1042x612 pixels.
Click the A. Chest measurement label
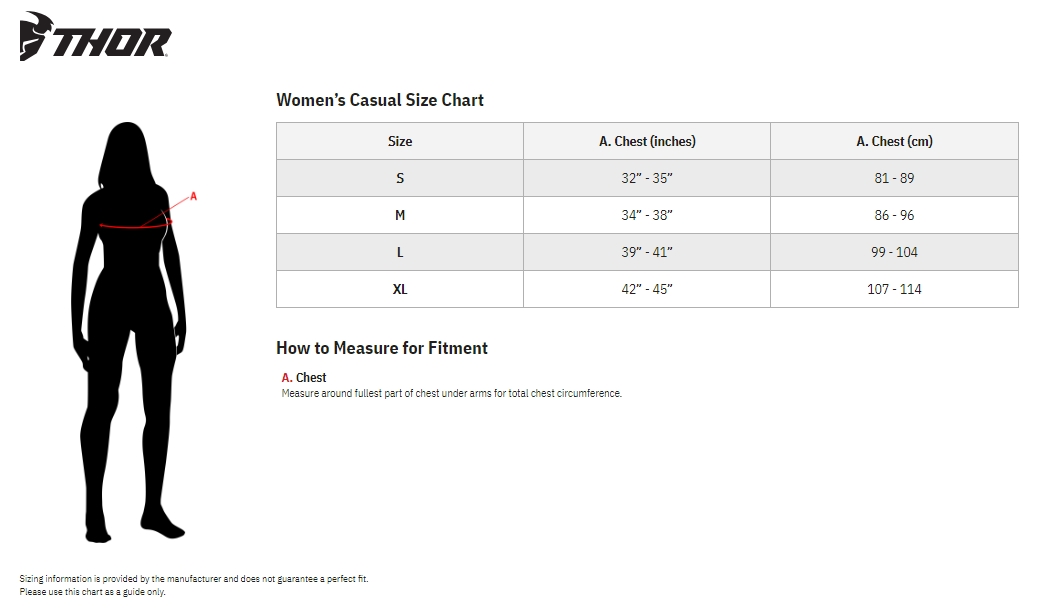coord(305,377)
